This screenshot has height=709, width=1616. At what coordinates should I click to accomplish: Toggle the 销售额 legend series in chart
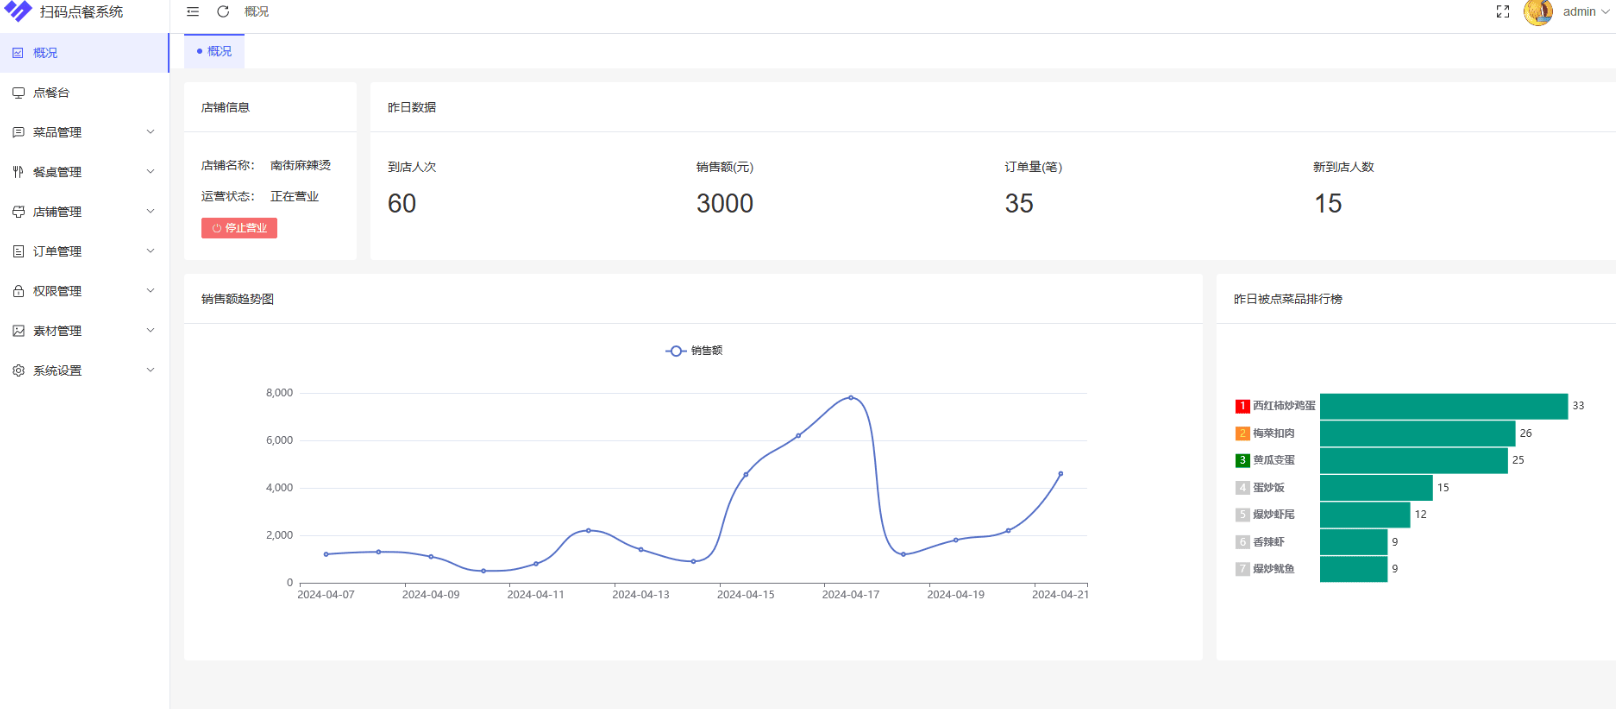pos(694,351)
